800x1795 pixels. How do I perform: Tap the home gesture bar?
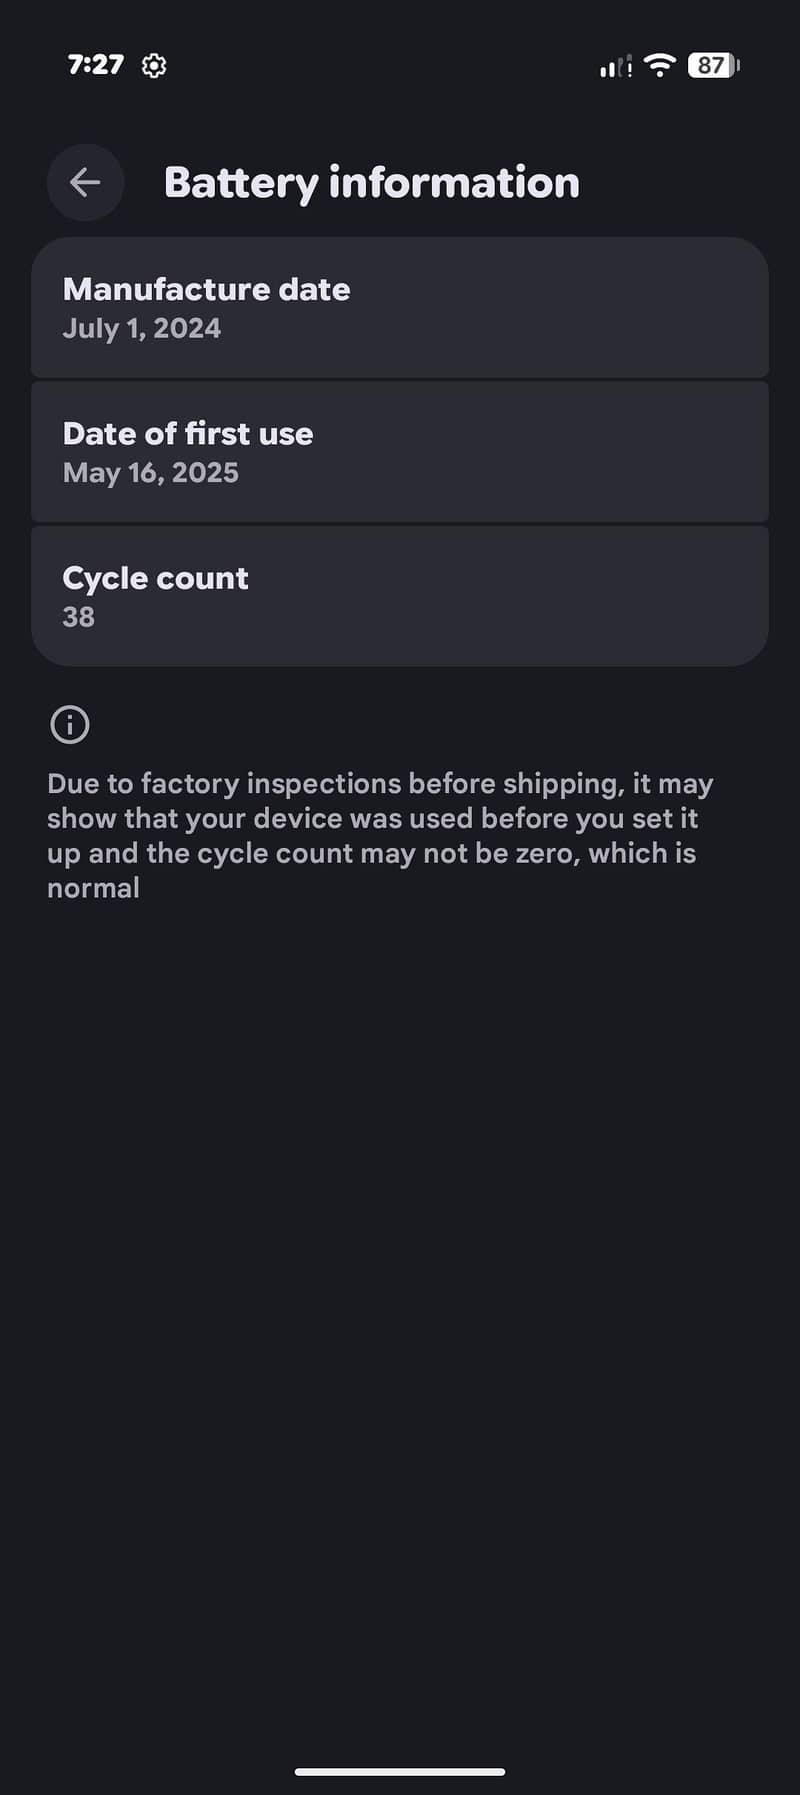400,1771
